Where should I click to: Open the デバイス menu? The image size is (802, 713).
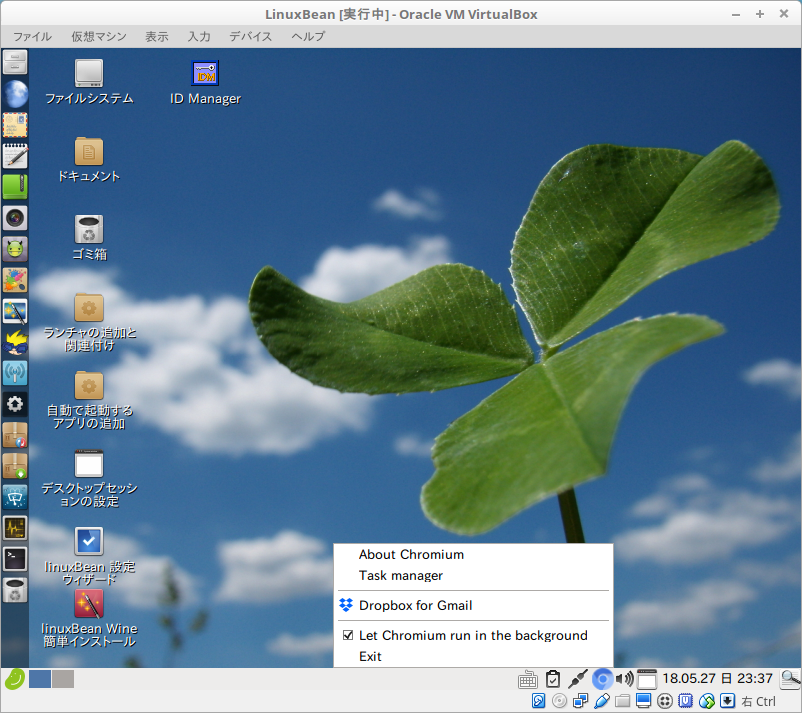251,36
